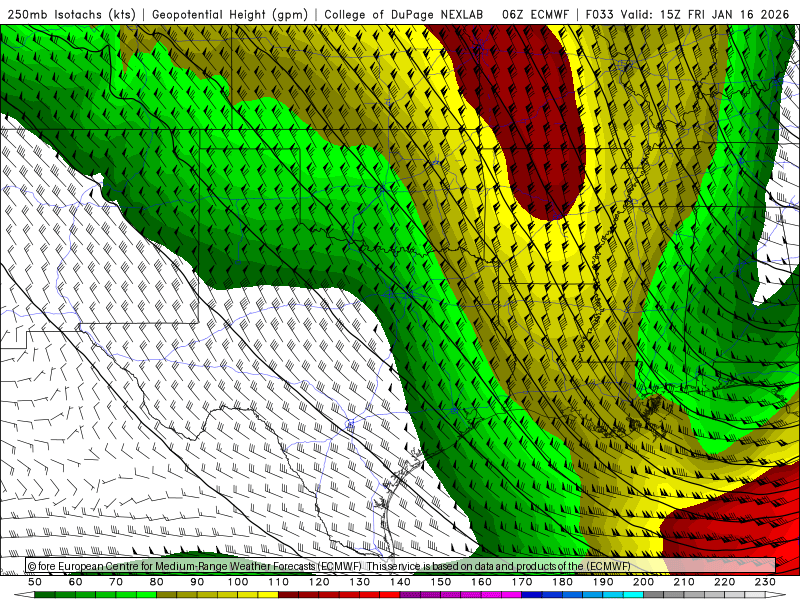
Task: Click the legend value 180
Action: tap(562, 582)
